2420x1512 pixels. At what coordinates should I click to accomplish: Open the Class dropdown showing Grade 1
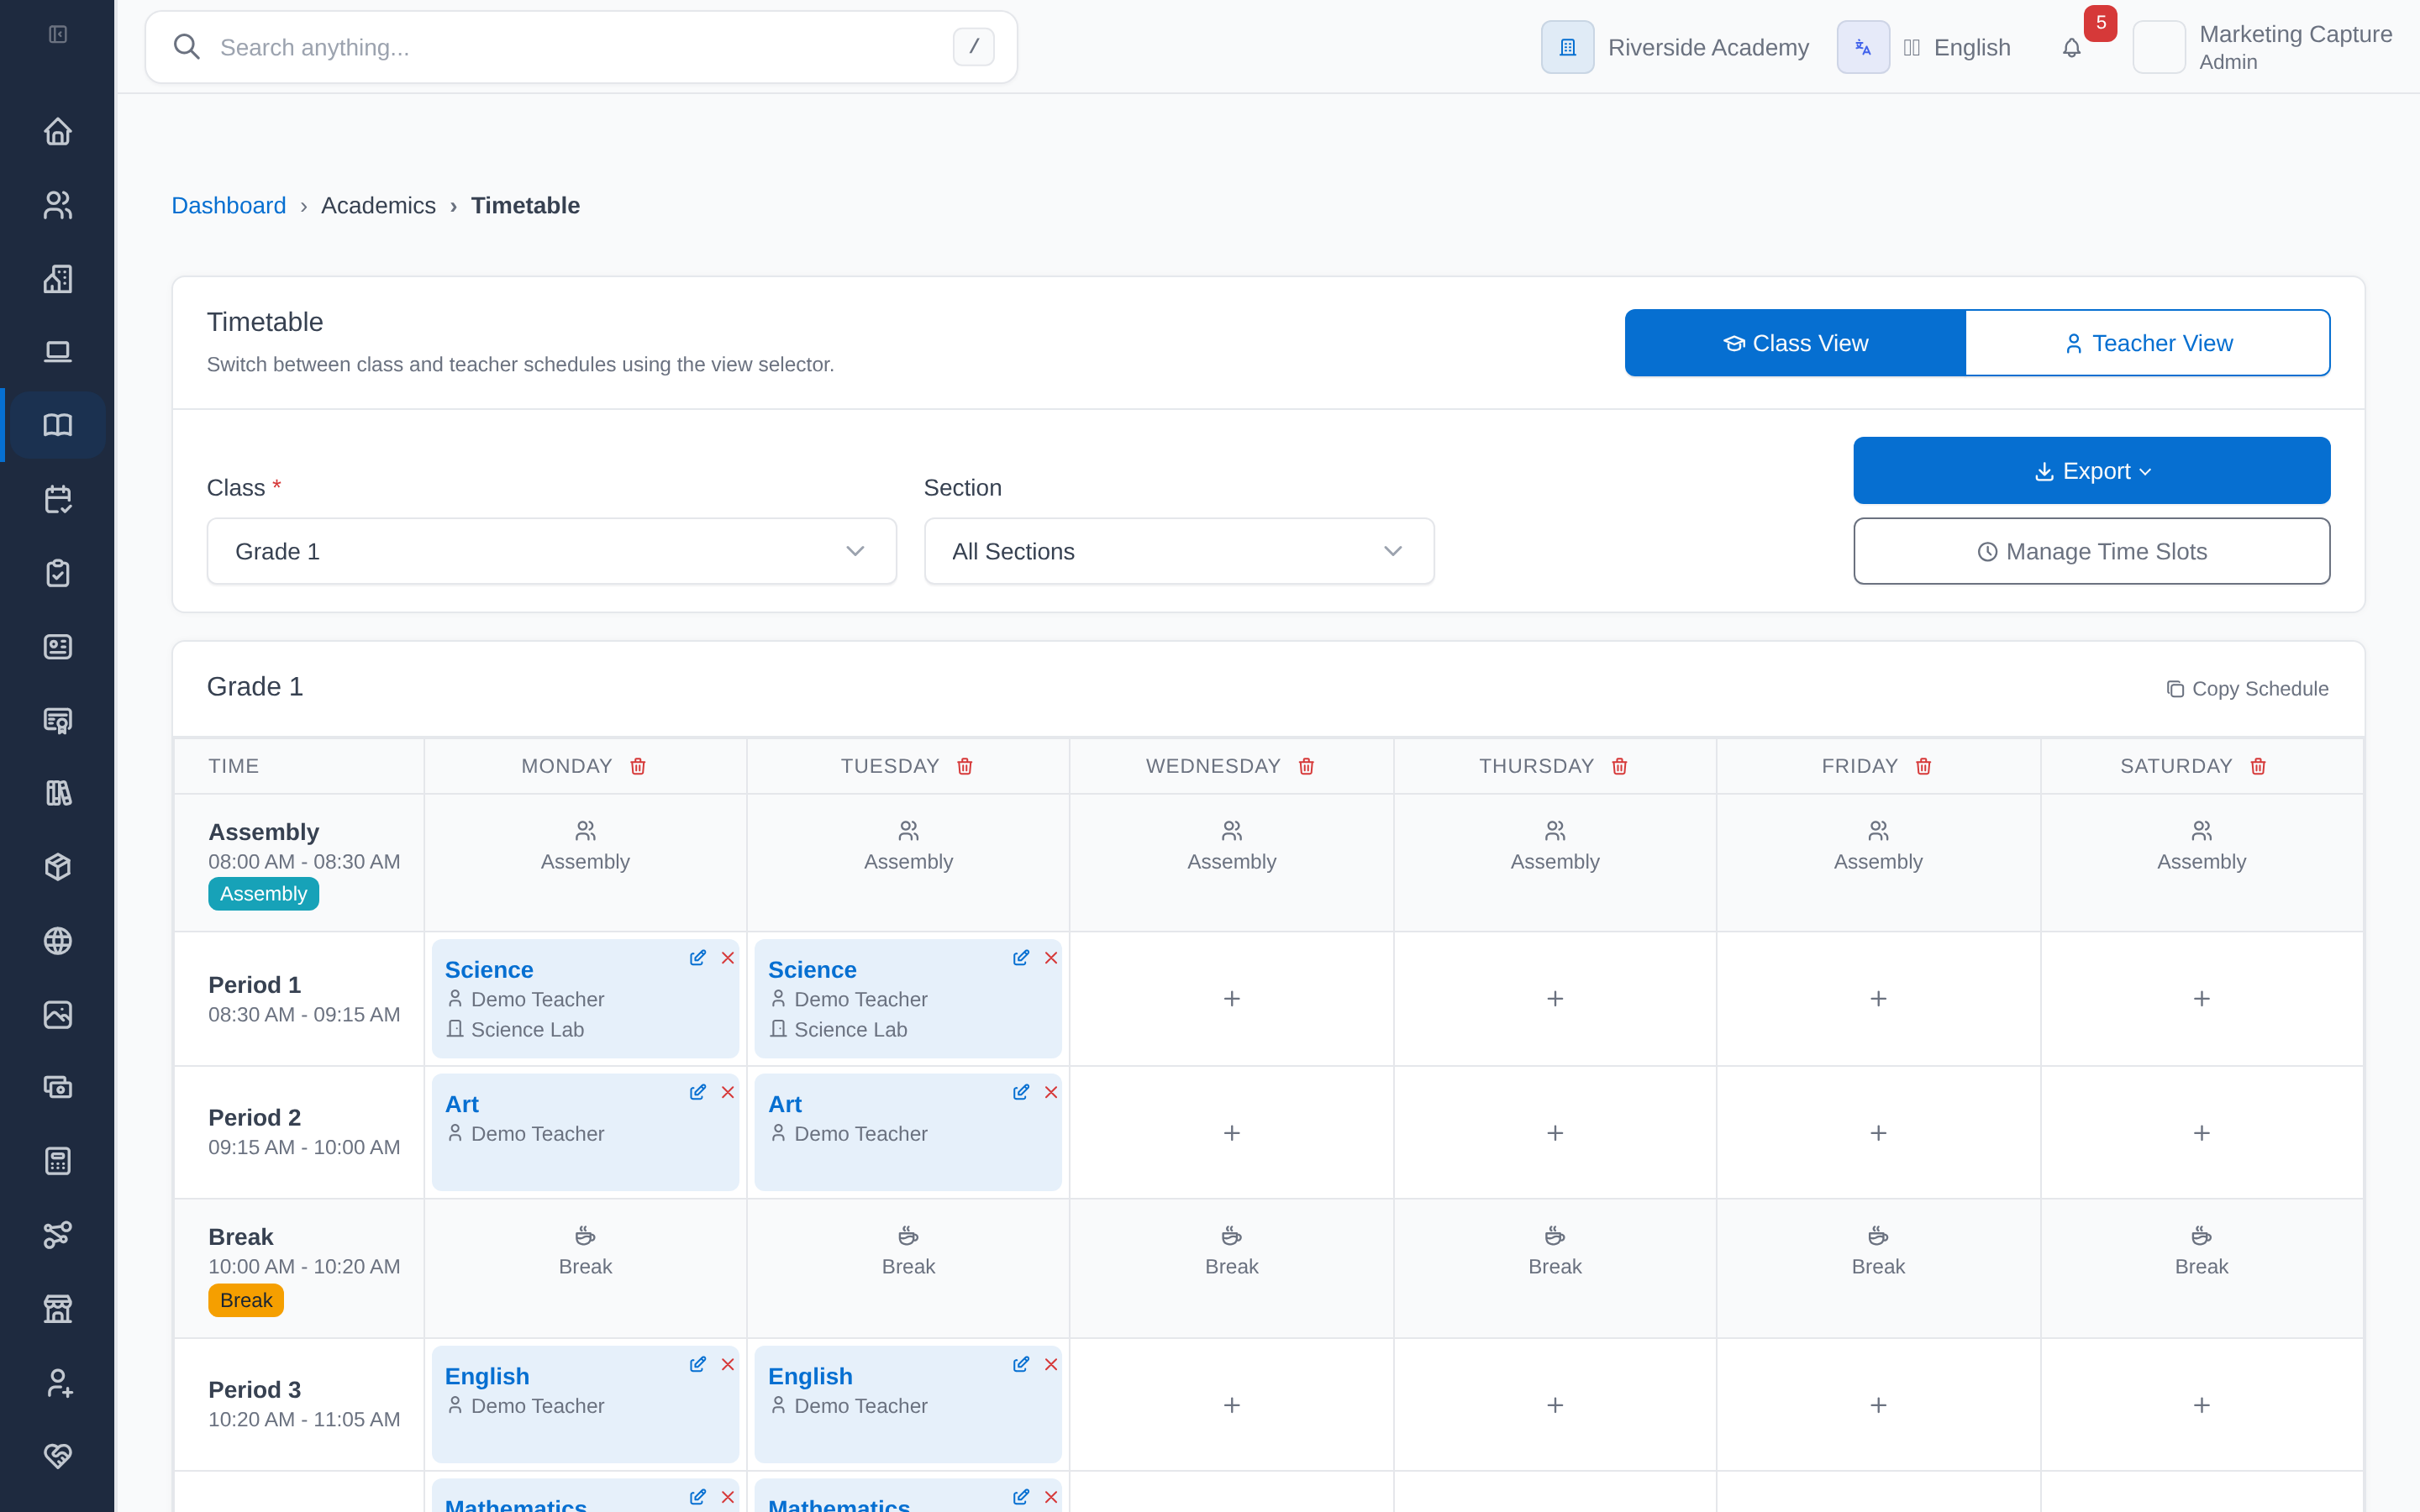coord(551,551)
